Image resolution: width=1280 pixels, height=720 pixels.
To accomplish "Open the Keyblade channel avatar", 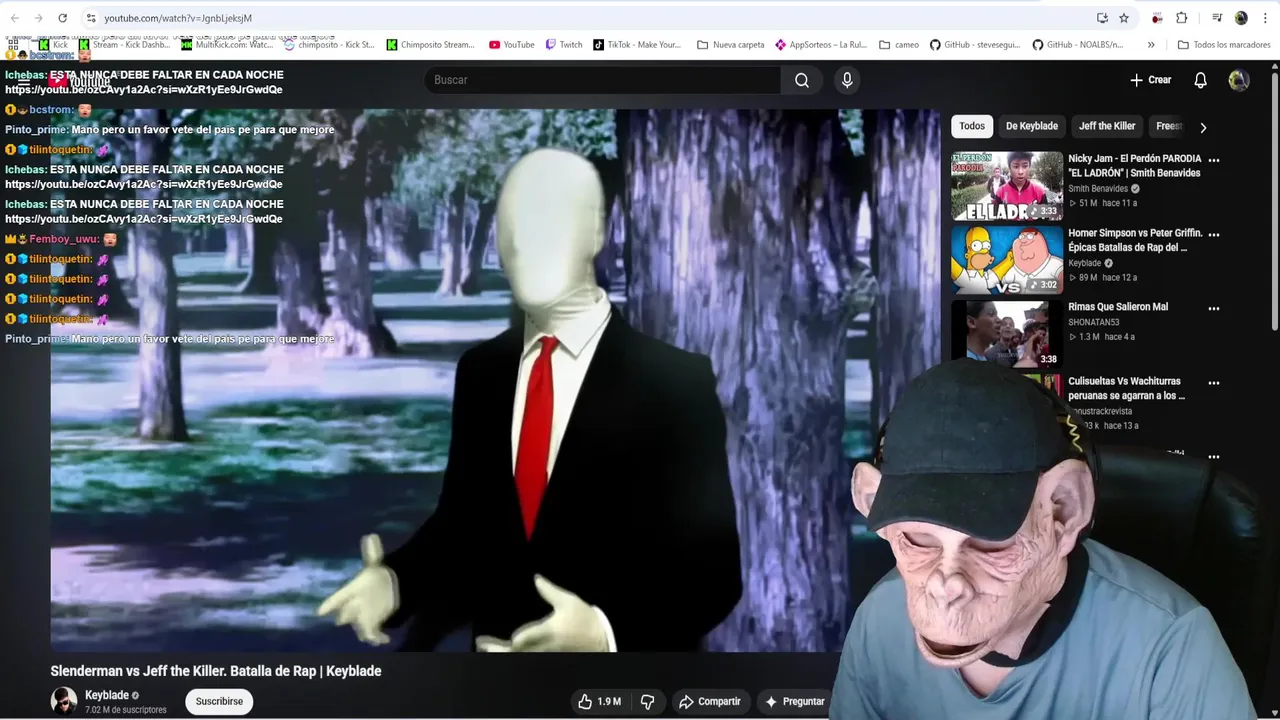I will coord(64,701).
